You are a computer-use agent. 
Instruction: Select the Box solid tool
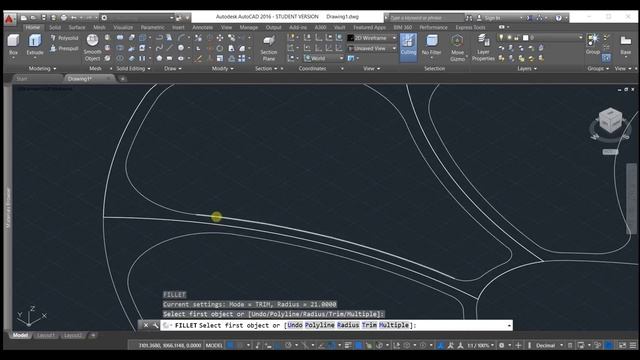pos(13,44)
